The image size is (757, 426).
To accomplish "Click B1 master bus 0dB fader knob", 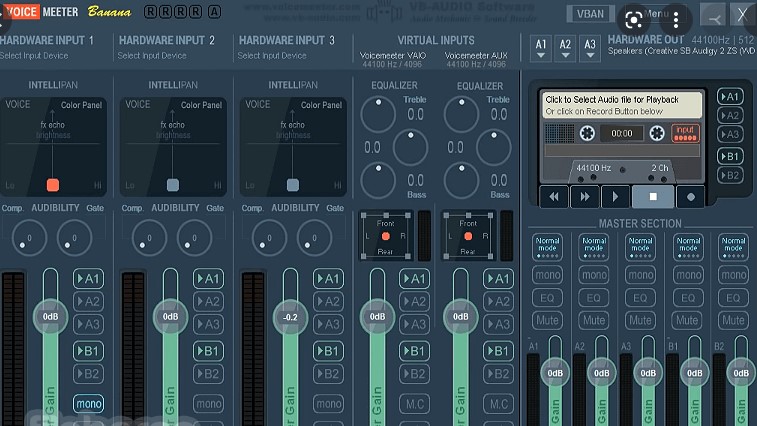I will (x=695, y=373).
